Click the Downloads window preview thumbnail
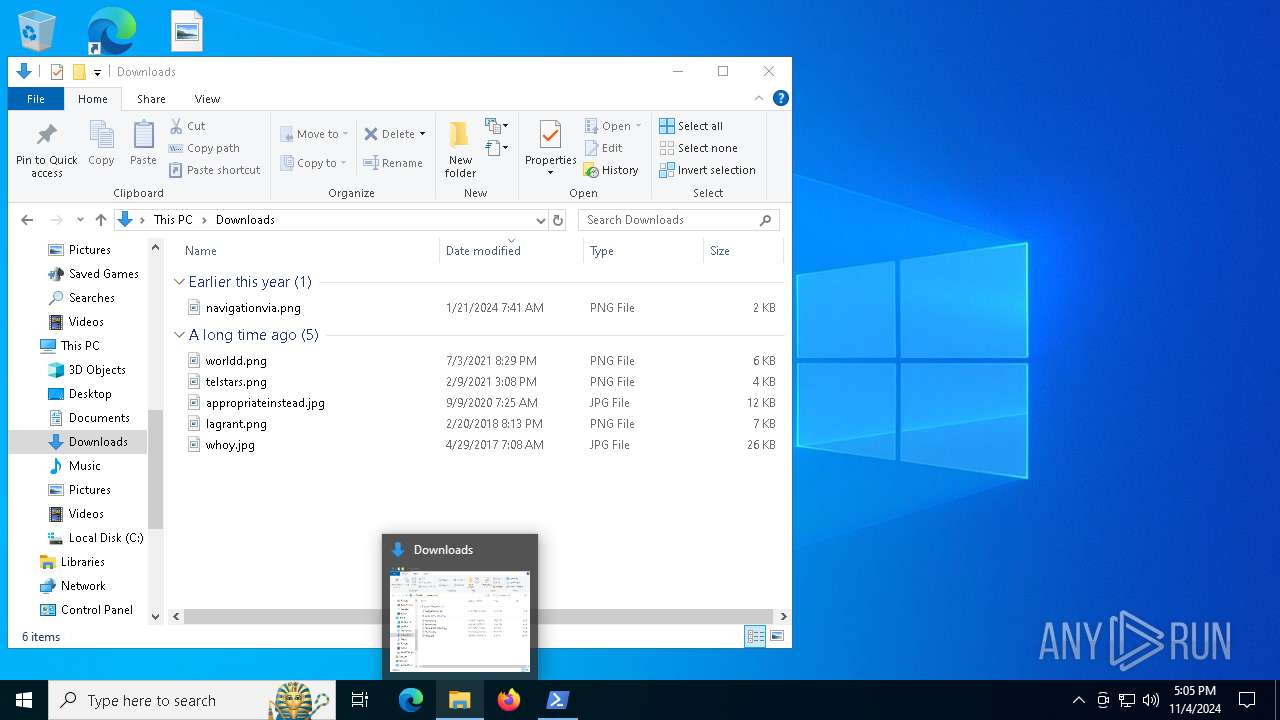 coord(460,621)
